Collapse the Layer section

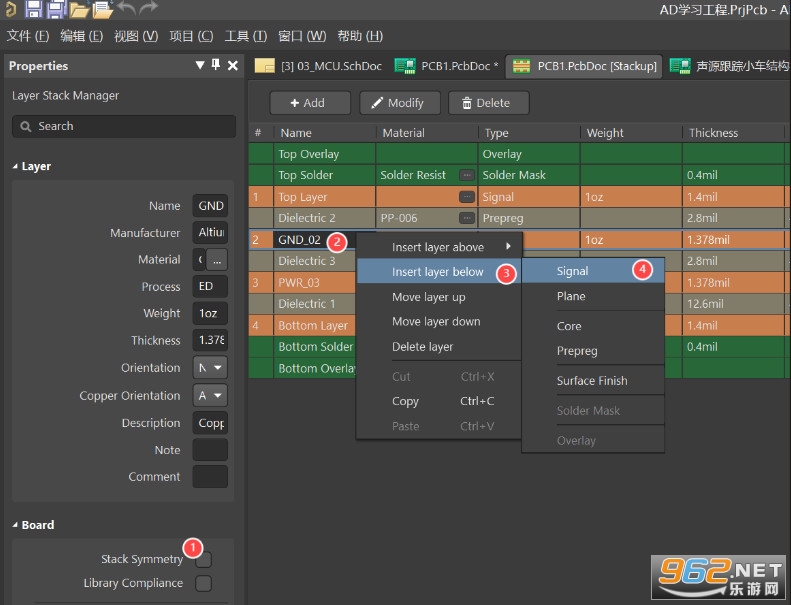click(15, 166)
